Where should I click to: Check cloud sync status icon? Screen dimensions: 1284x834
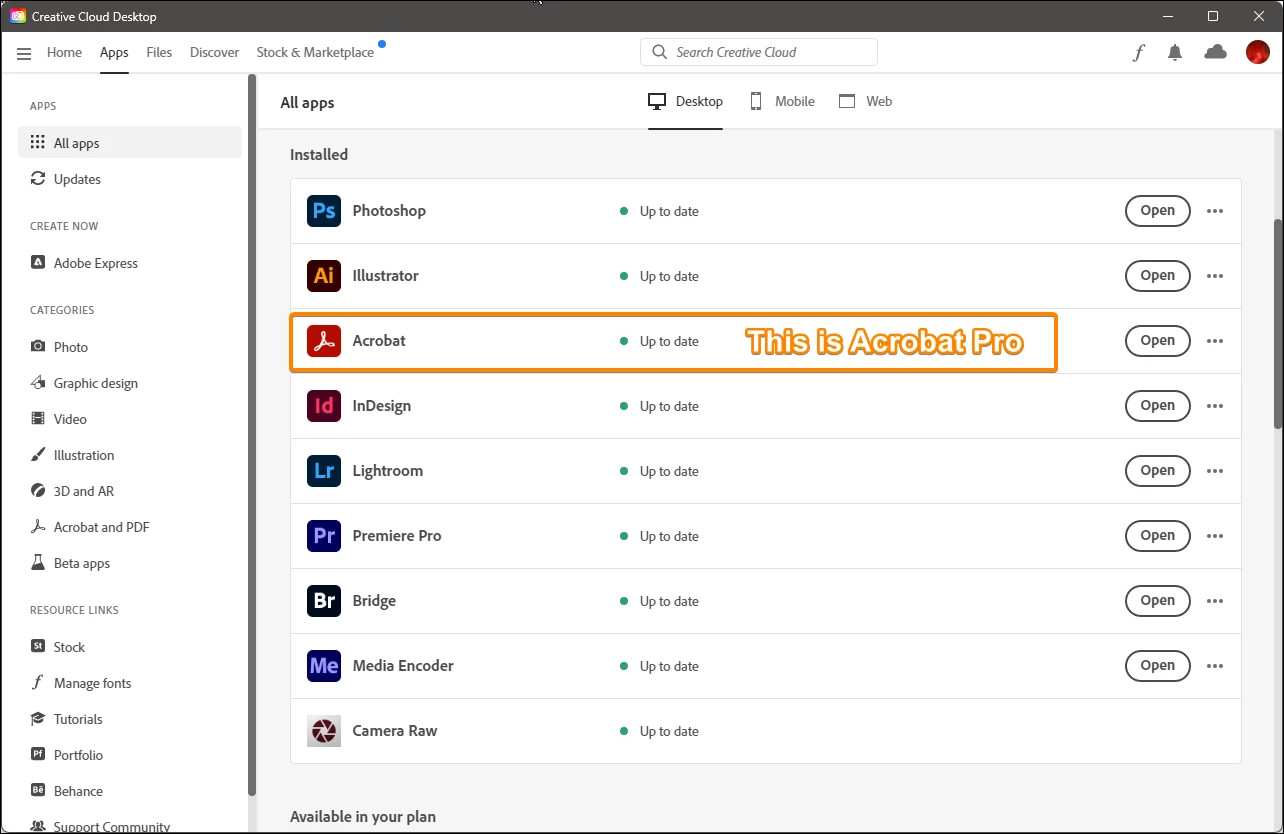1215,52
